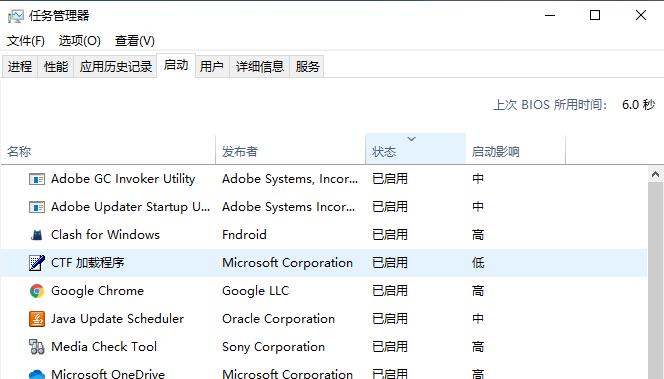Click startup impact 高 of Google Chrome
The width and height of the screenshot is (664, 379).
(478, 291)
